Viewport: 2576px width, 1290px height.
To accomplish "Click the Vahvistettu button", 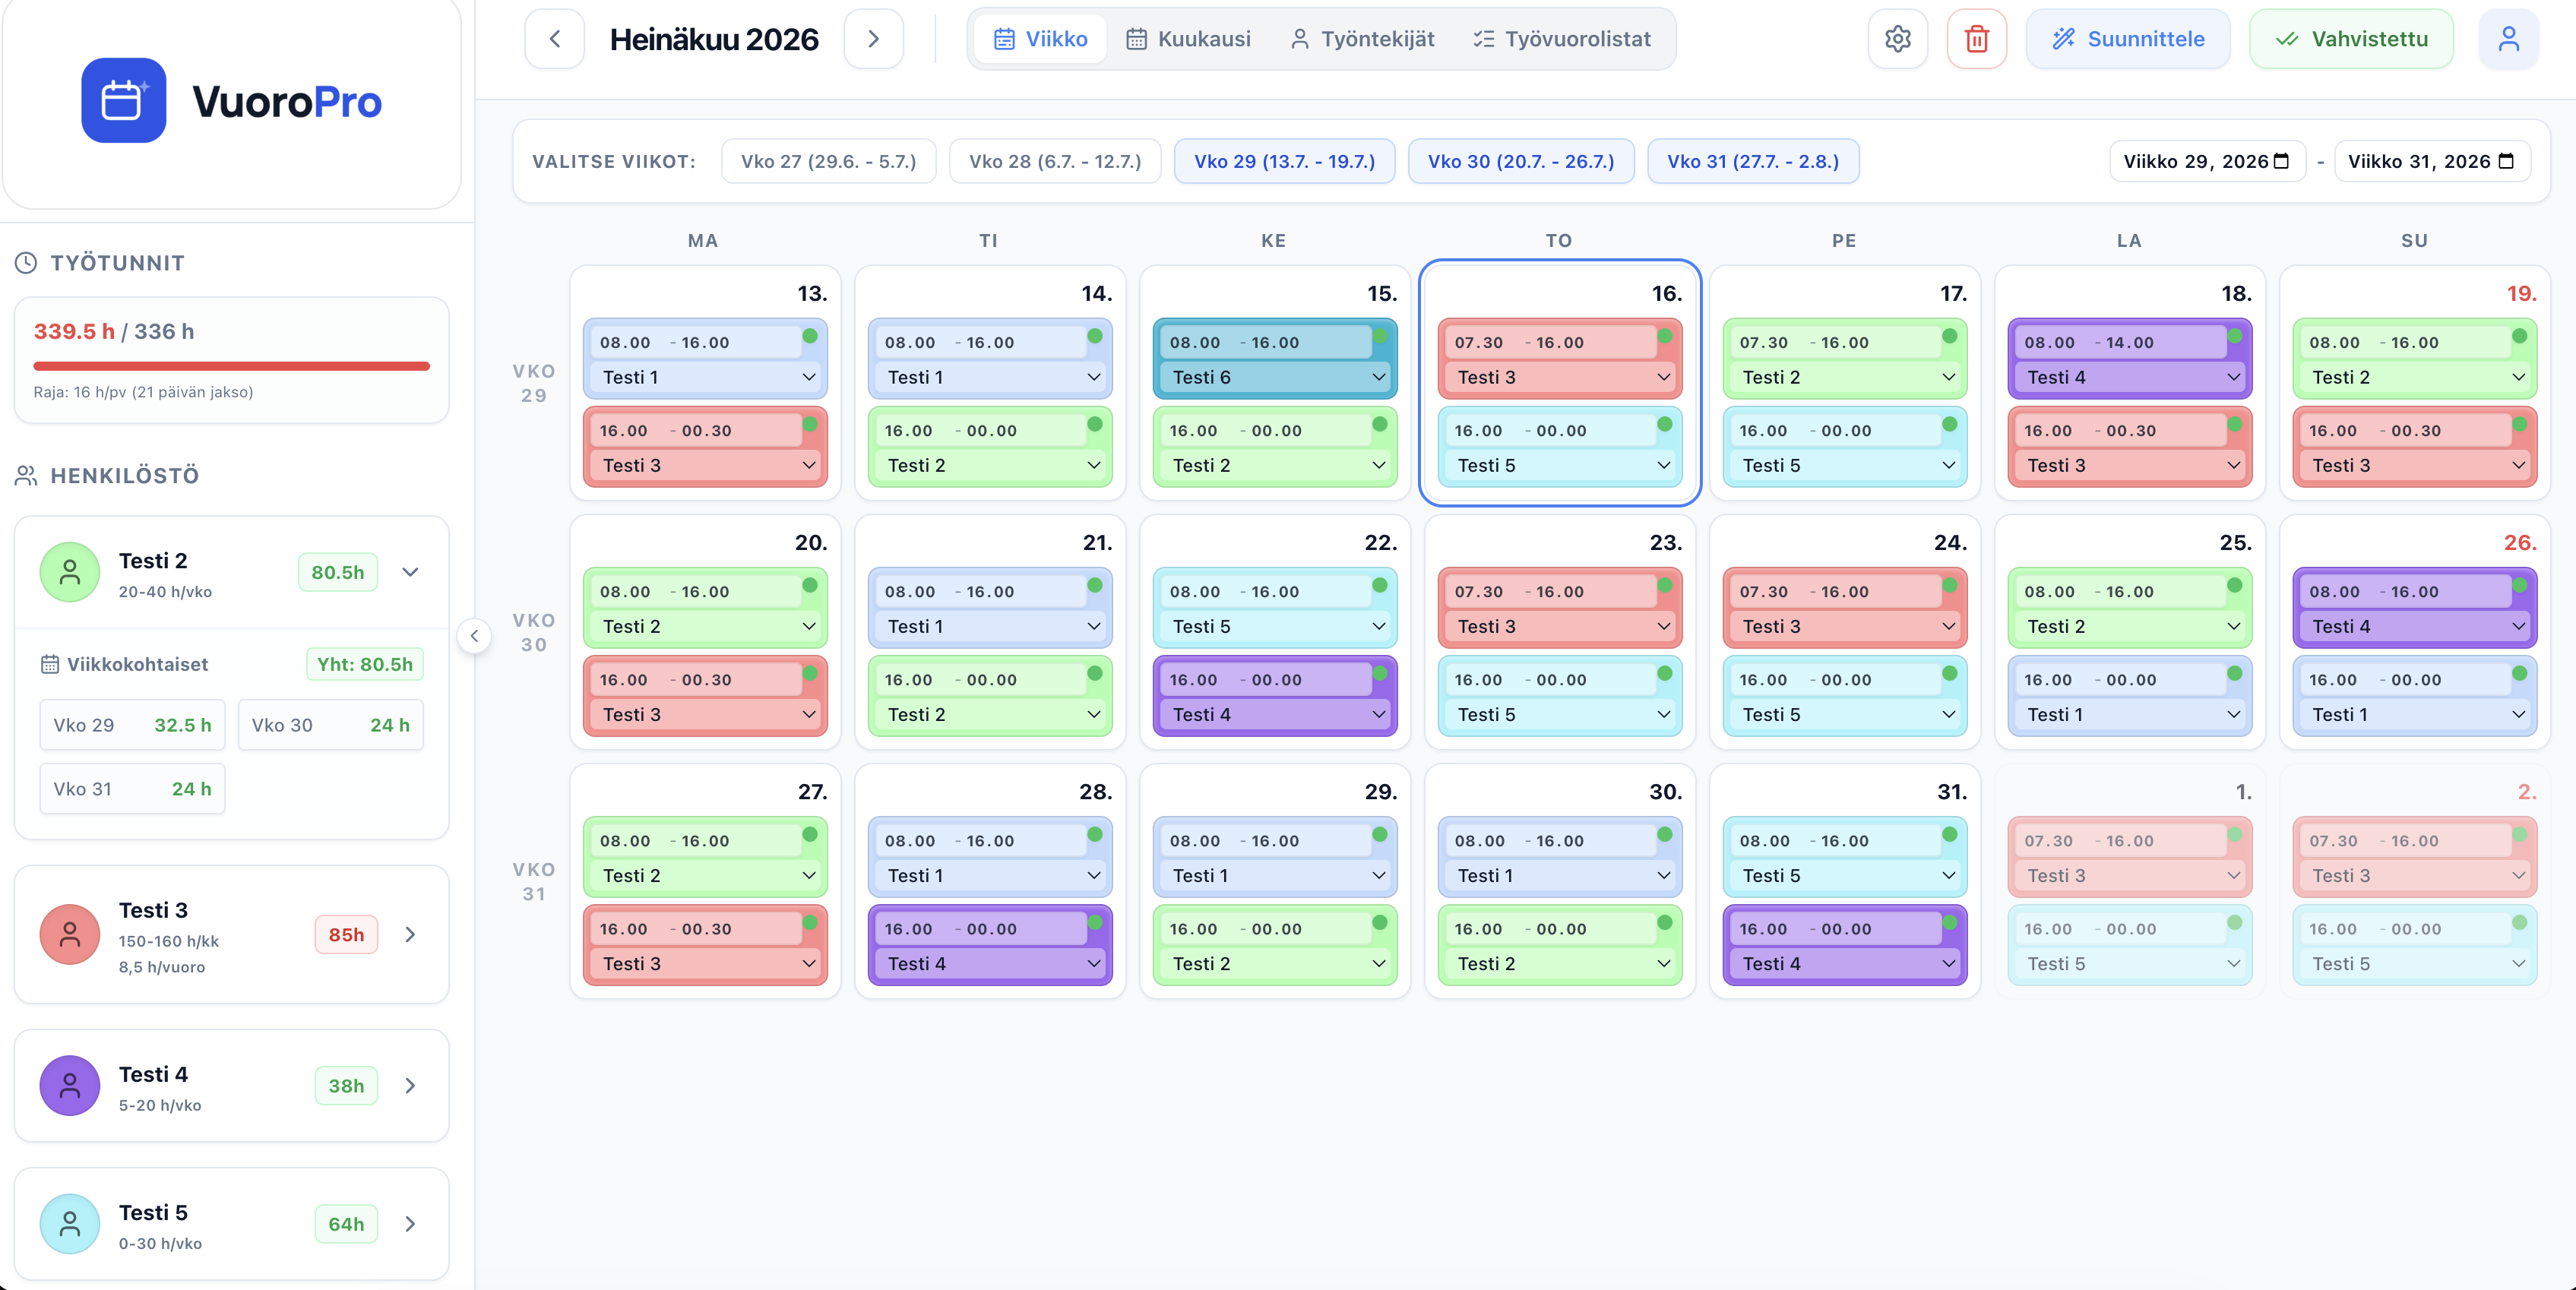I will 2351,39.
